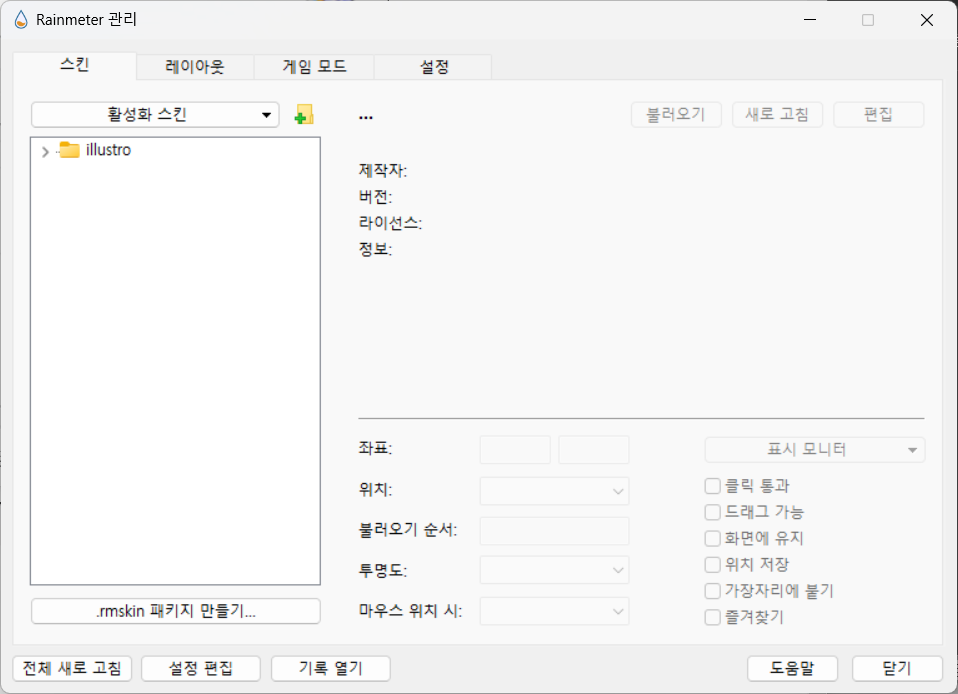Open the 마우스 위치 시 combo box
This screenshot has width=958, height=694.
pos(554,611)
